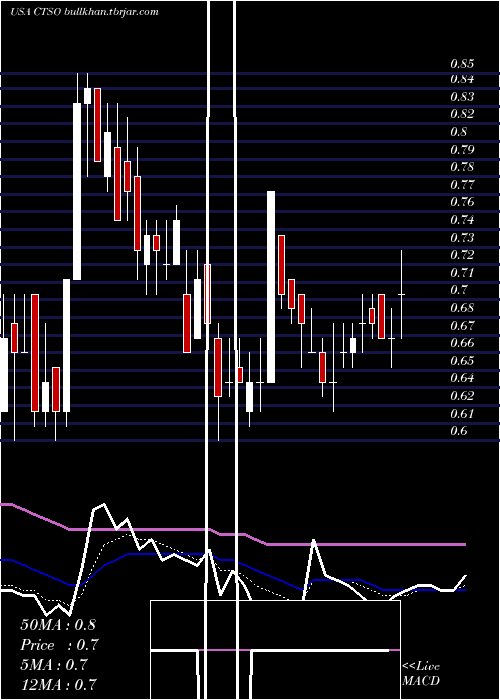Click the 0.77 price axis label
This screenshot has width=500, height=700.
[x=462, y=185]
